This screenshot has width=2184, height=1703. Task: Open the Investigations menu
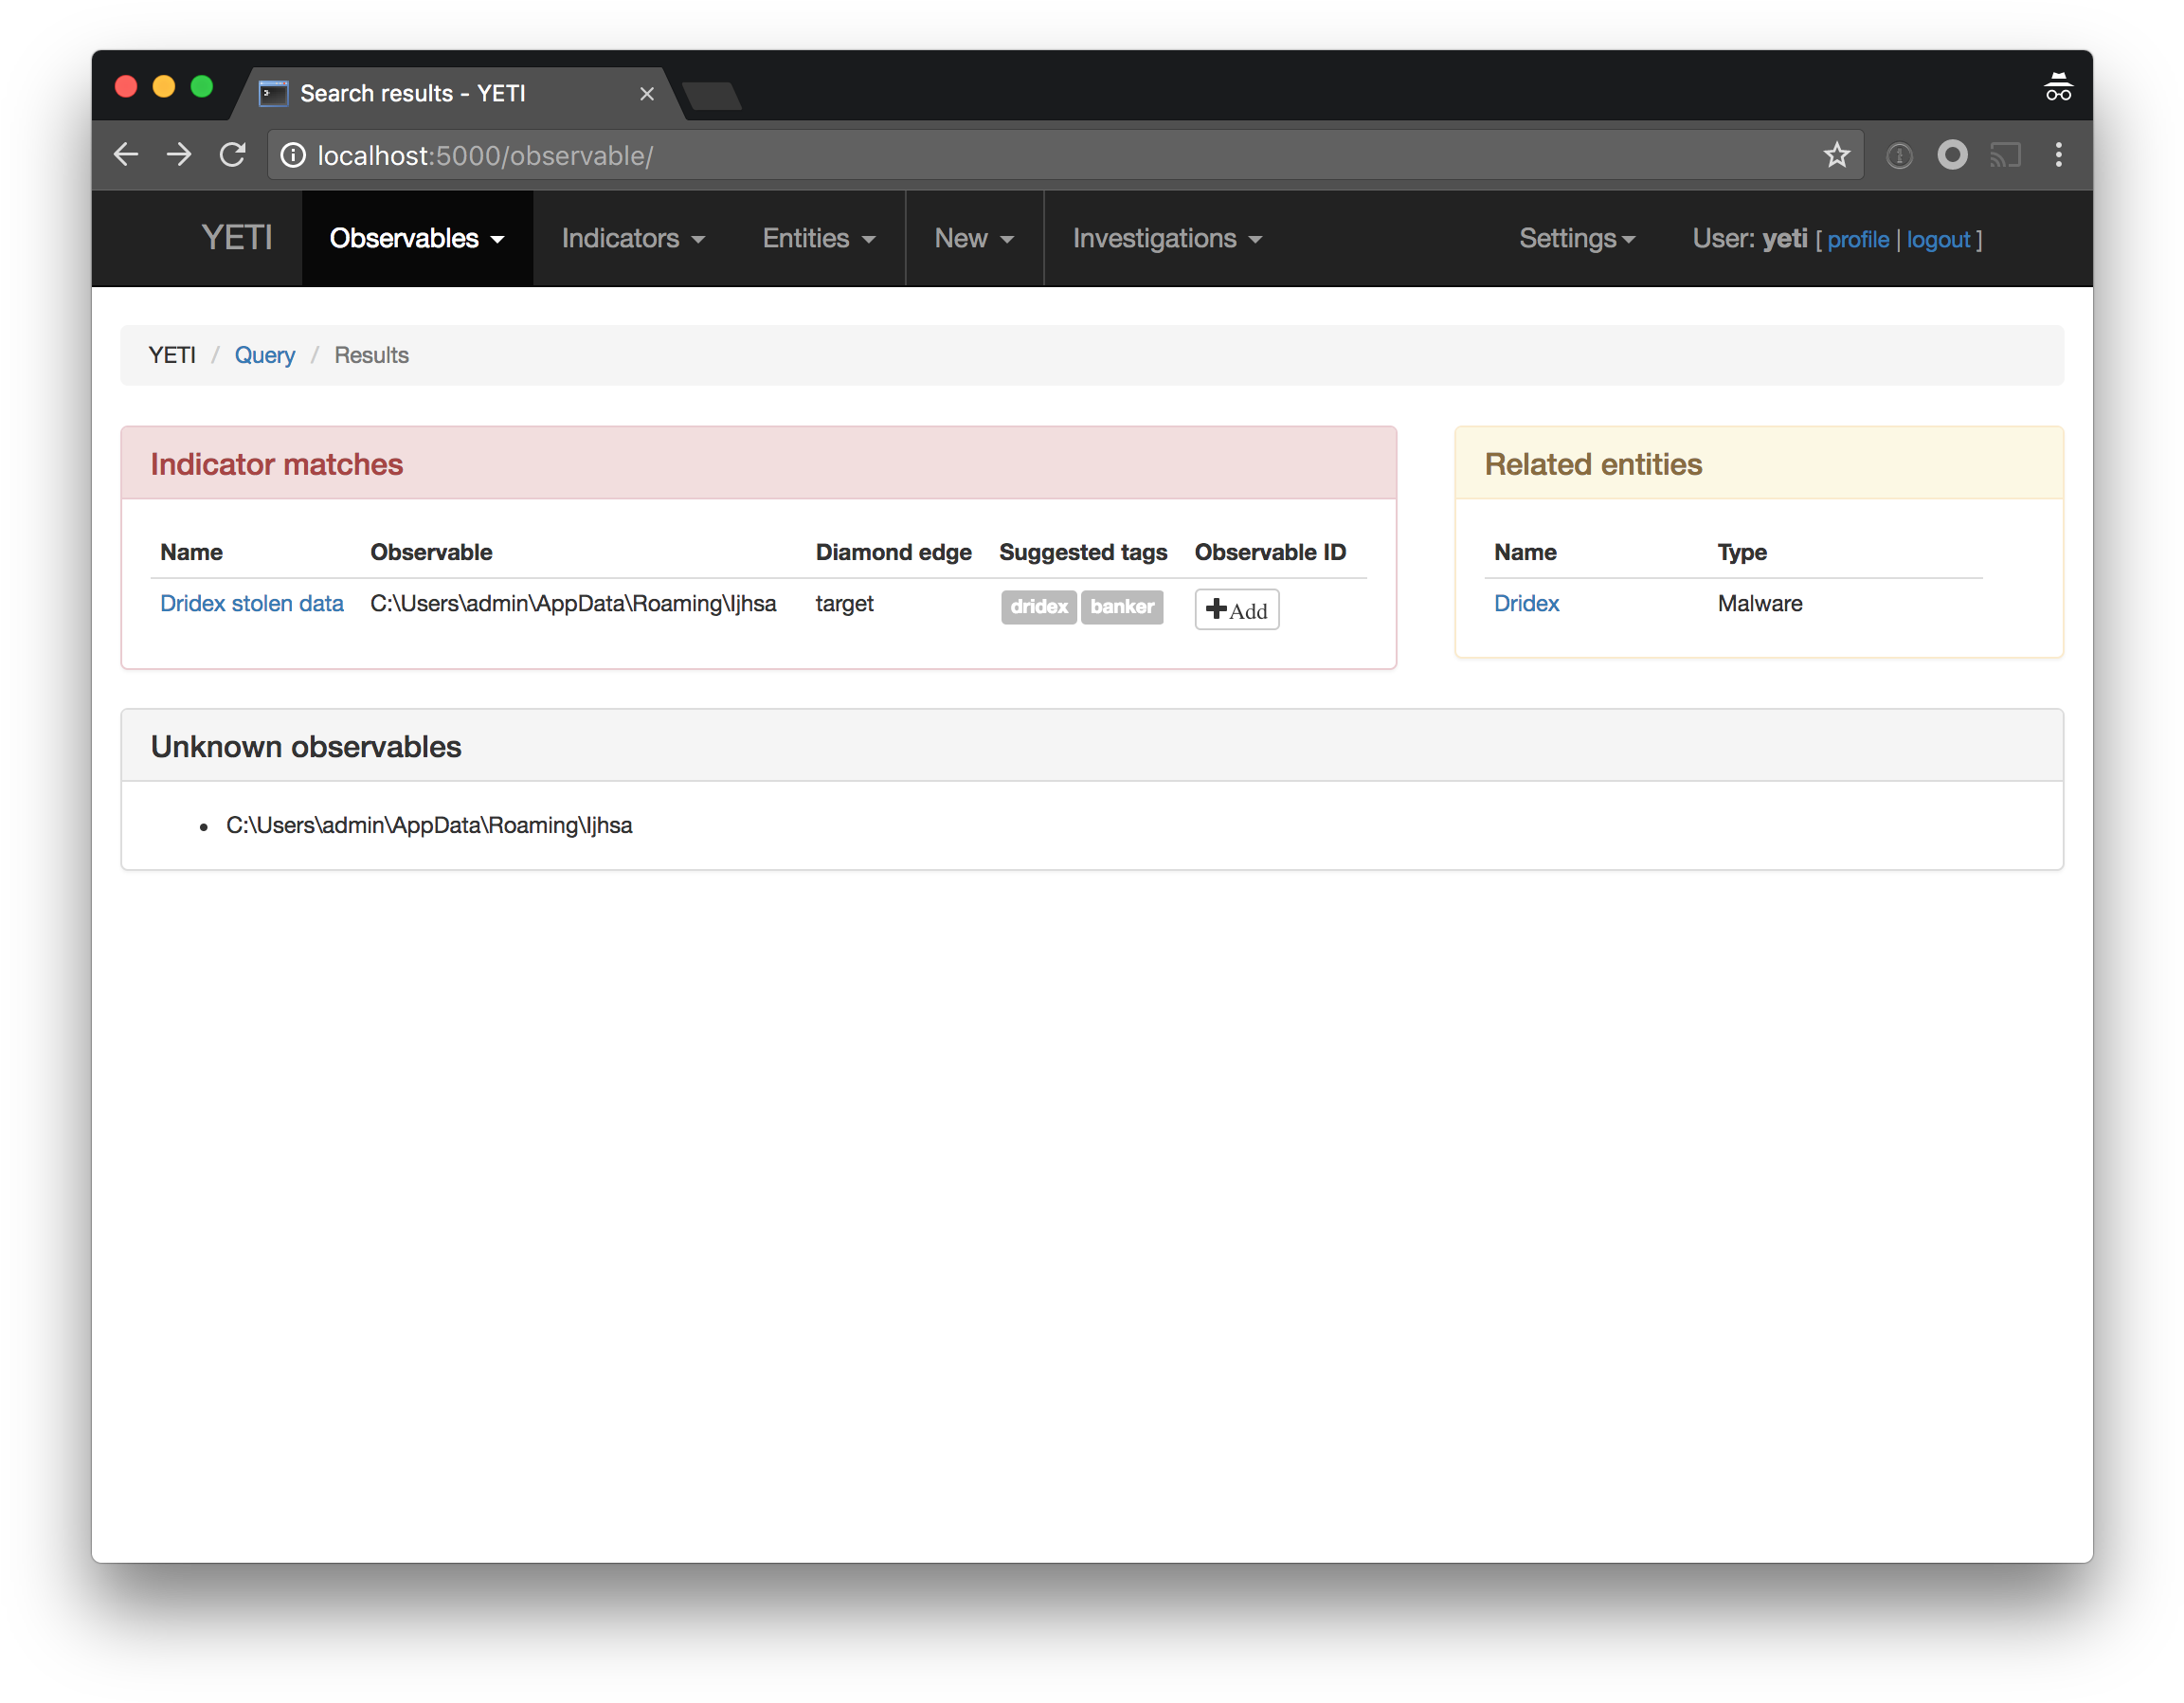tap(1167, 239)
